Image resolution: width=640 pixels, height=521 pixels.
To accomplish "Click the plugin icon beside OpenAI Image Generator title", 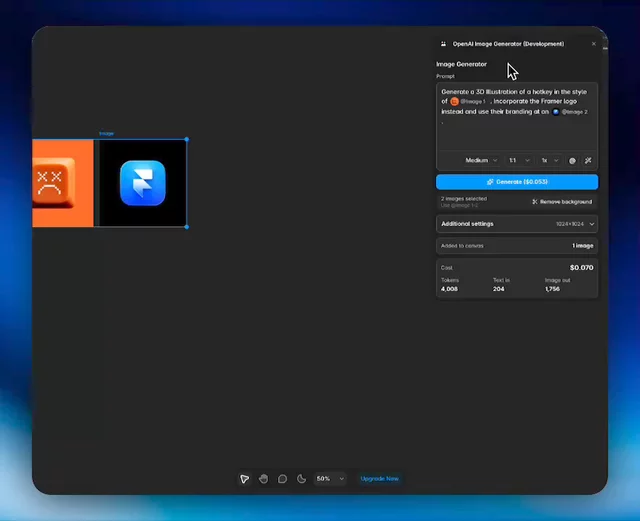I will pos(443,44).
